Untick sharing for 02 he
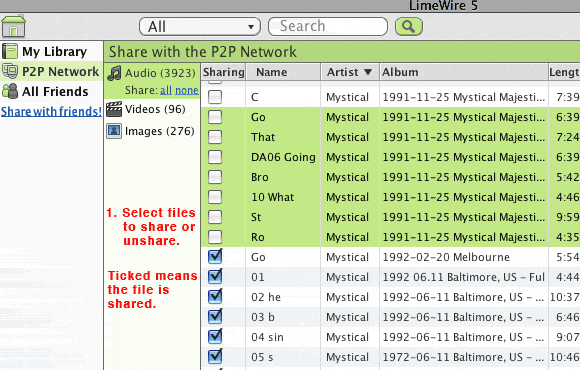Viewport: 580px width, 370px height. pyautogui.click(x=215, y=296)
